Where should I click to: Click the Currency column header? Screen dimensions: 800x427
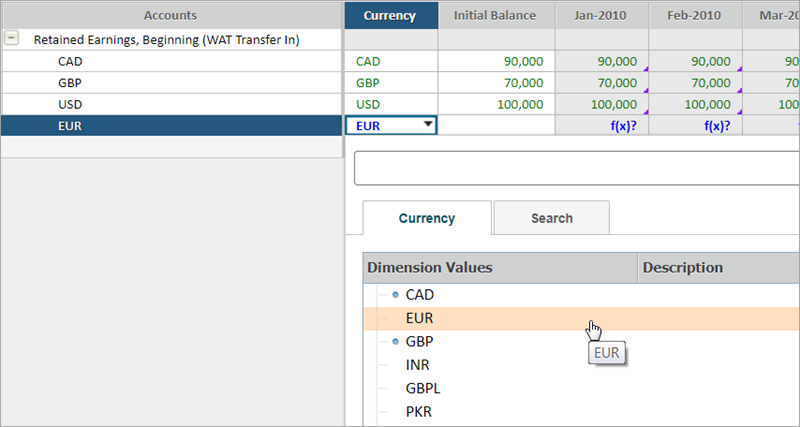click(x=391, y=15)
